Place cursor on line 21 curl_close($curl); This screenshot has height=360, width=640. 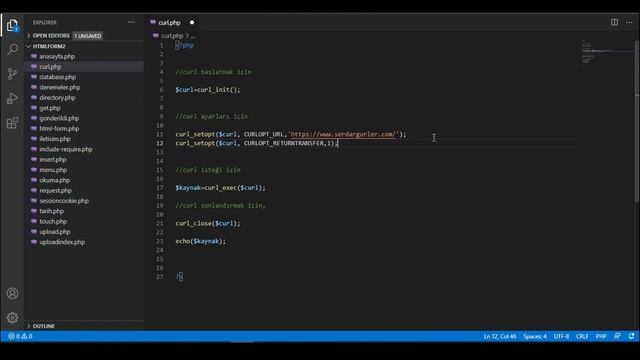tap(208, 223)
